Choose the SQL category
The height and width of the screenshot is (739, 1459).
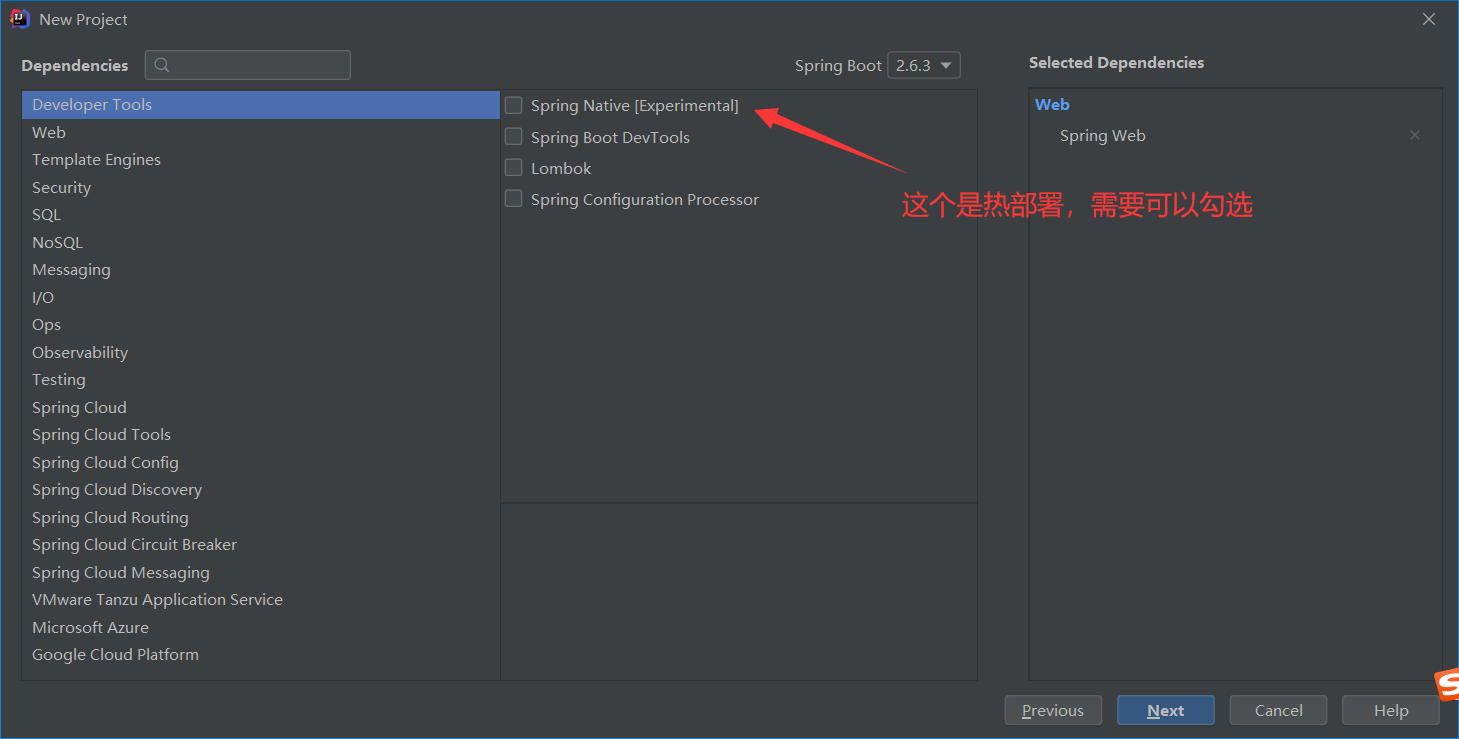click(261, 215)
